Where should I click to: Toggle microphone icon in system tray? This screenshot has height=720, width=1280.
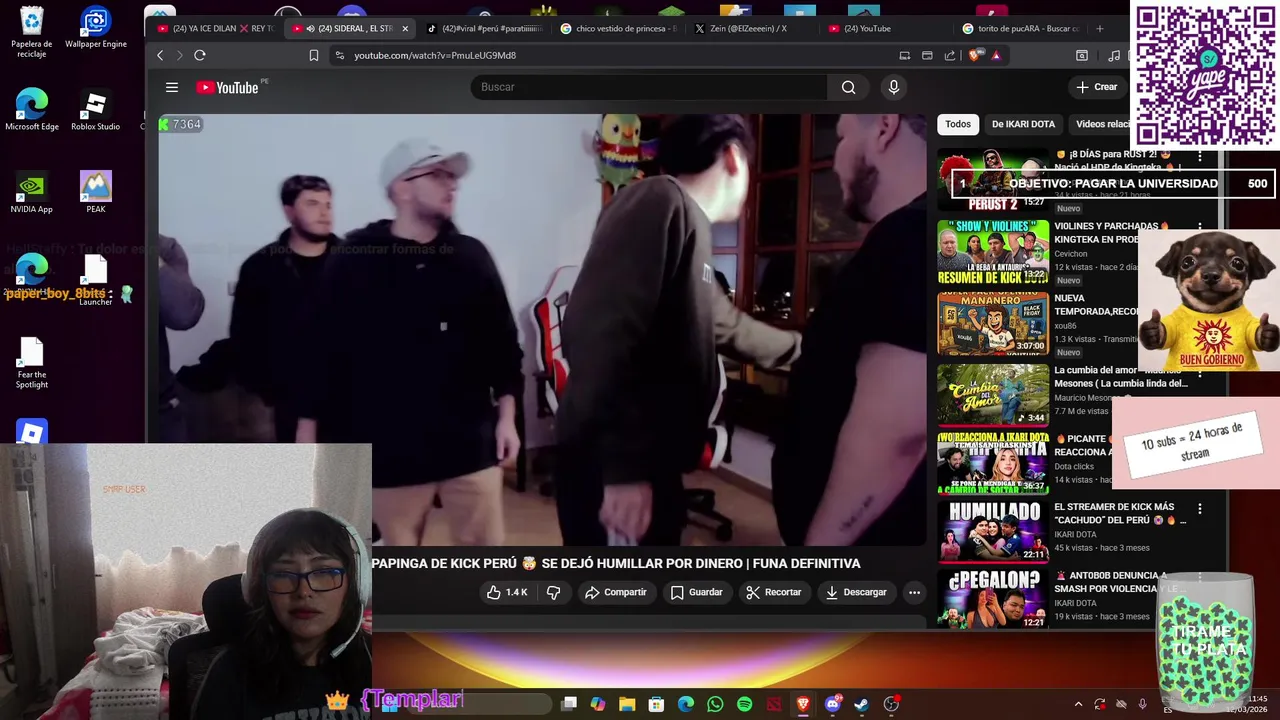pyautogui.click(x=1142, y=704)
